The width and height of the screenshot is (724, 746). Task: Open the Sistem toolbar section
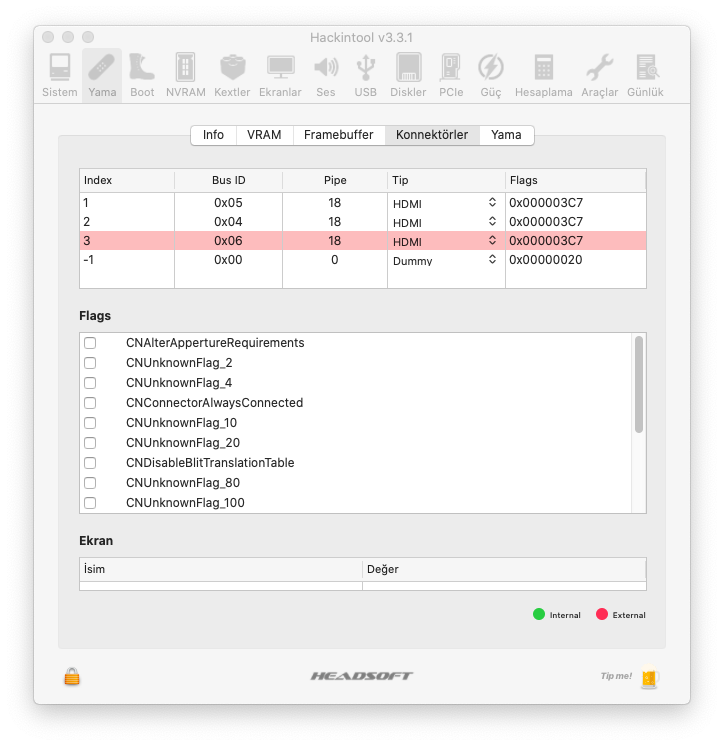tap(60, 75)
